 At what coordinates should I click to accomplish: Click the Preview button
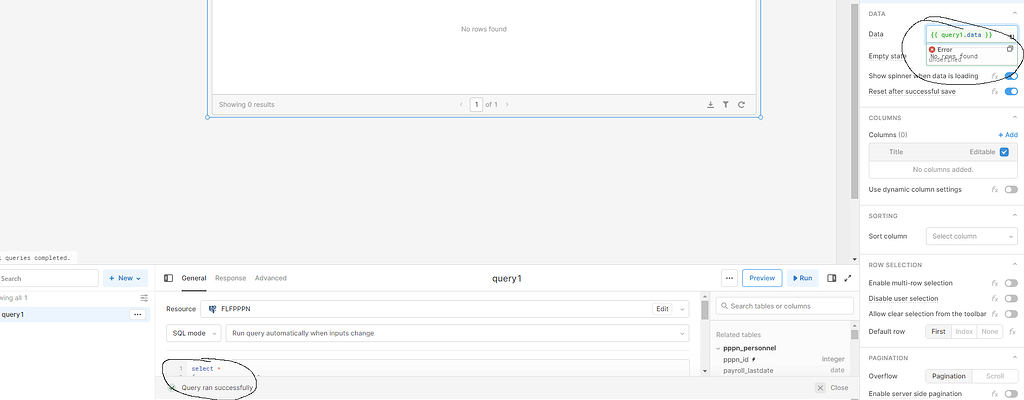762,278
